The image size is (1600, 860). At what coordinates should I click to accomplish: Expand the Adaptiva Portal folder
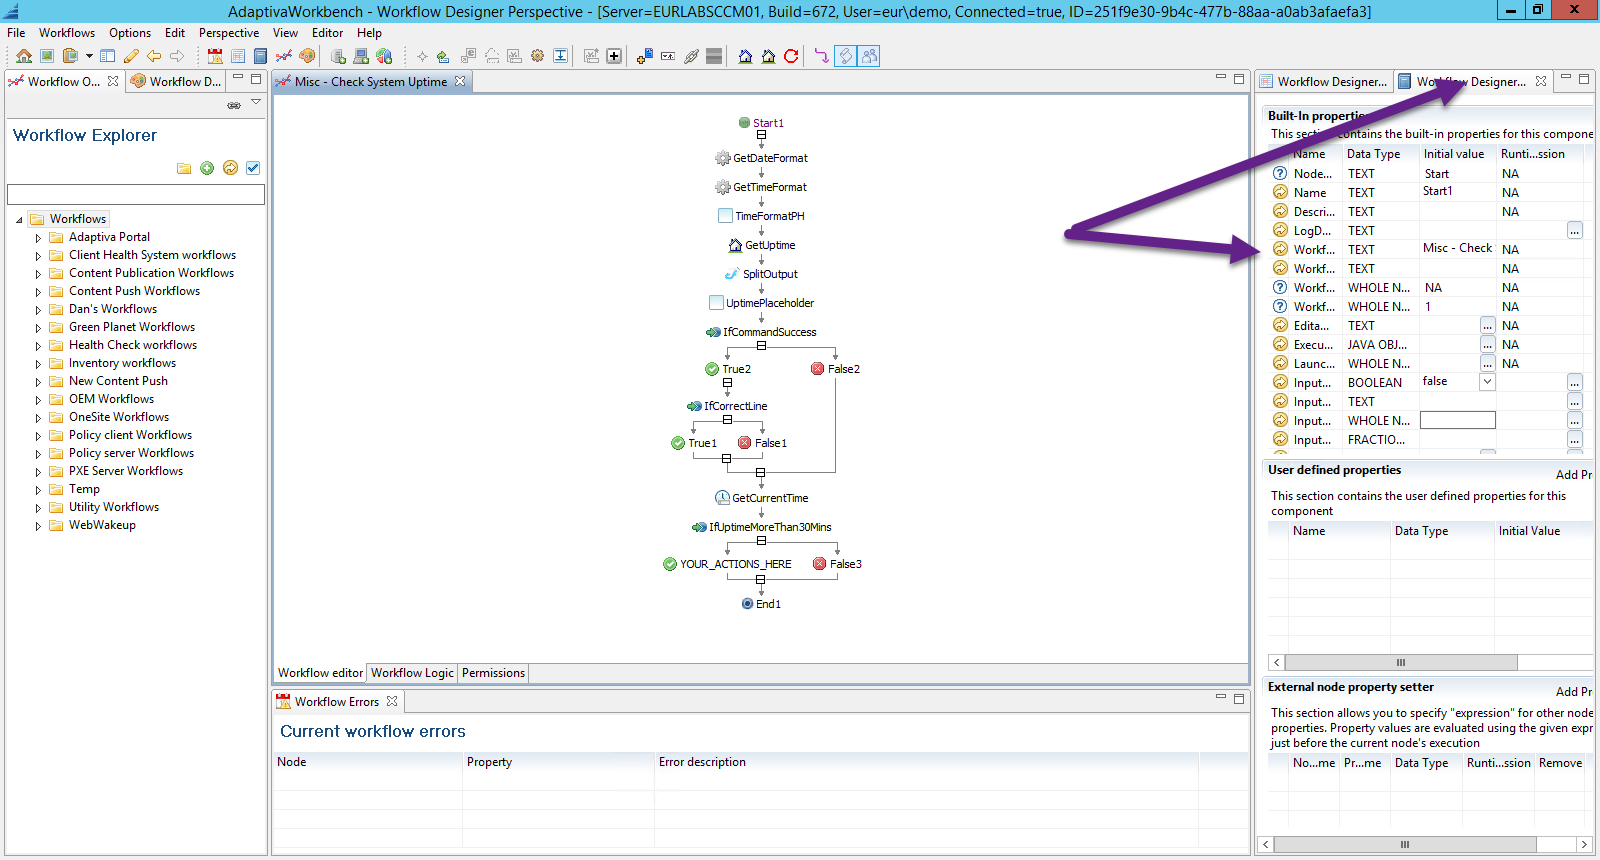coord(38,238)
